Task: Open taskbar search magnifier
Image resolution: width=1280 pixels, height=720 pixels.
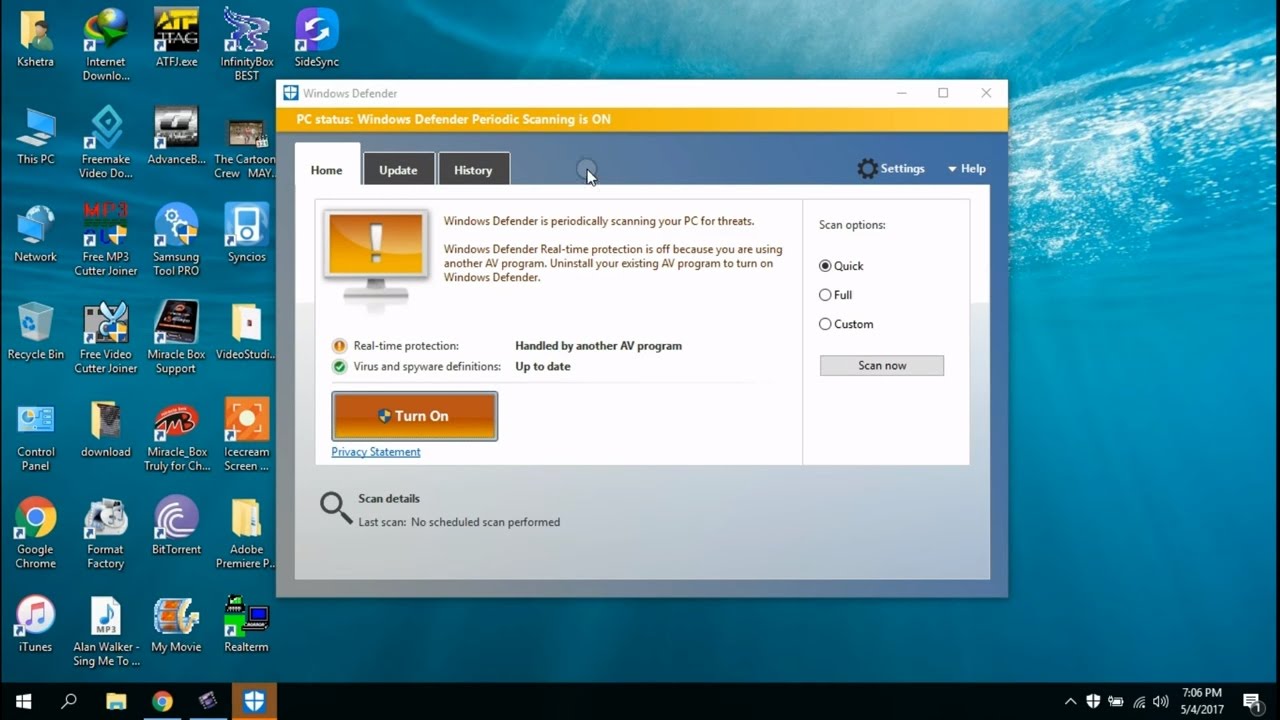Action: click(69, 702)
